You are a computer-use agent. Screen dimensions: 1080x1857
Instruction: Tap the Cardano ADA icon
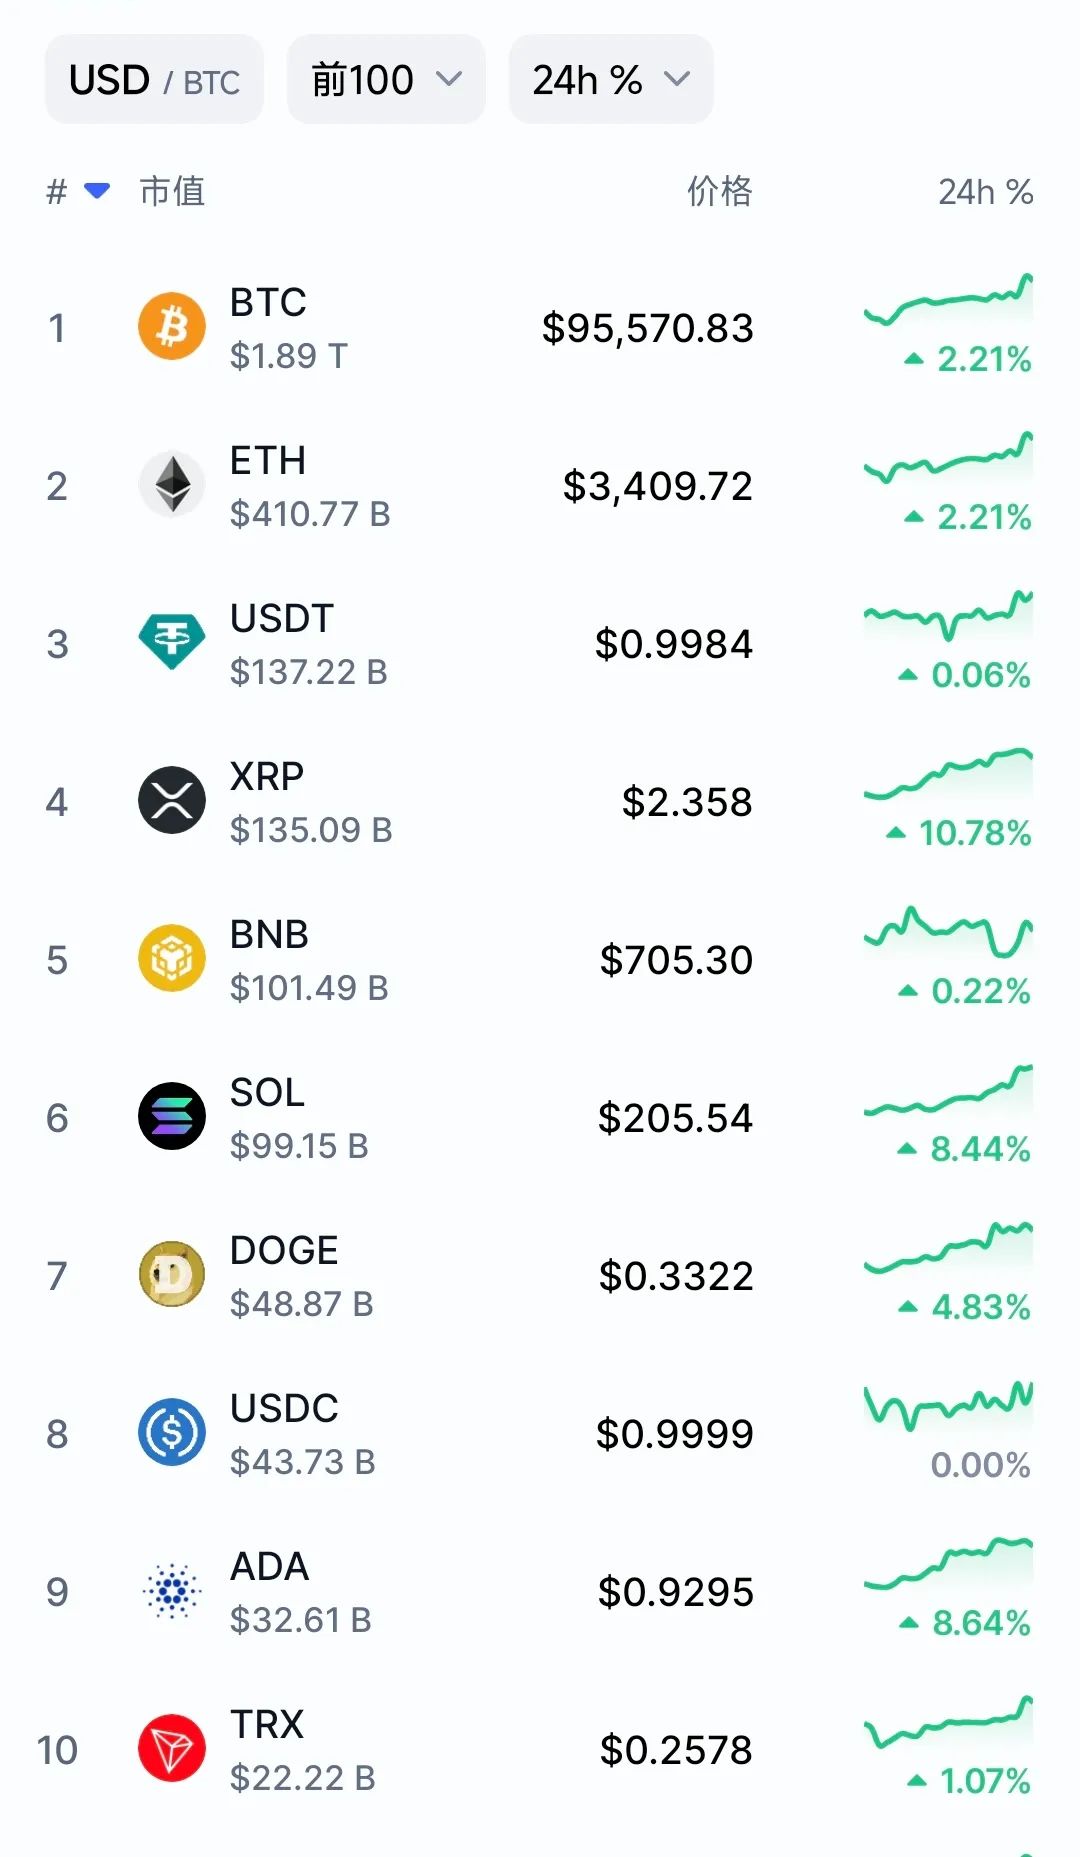[x=172, y=1590]
